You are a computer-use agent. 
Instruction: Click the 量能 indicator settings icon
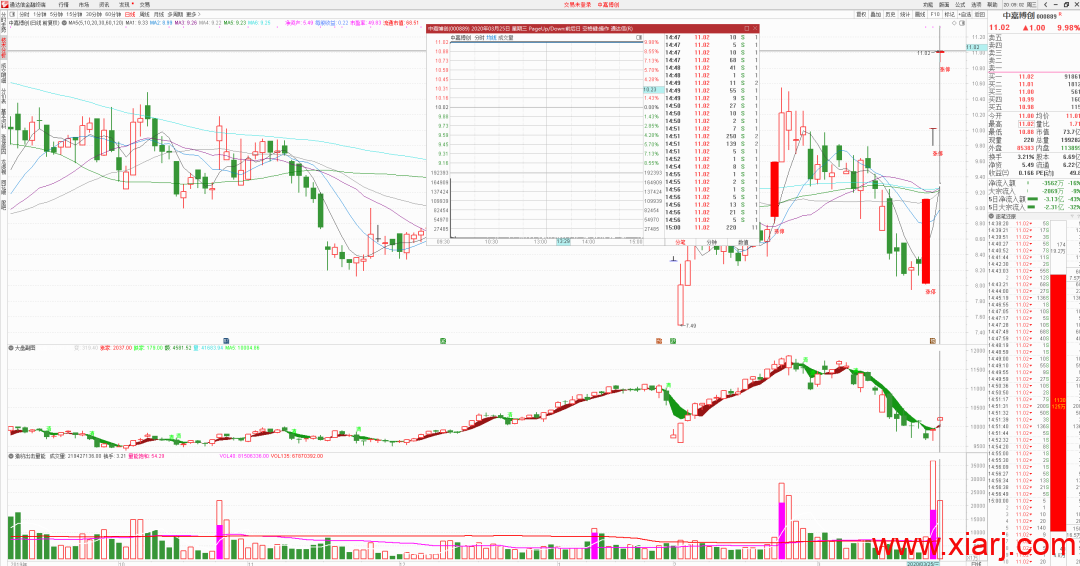11,456
